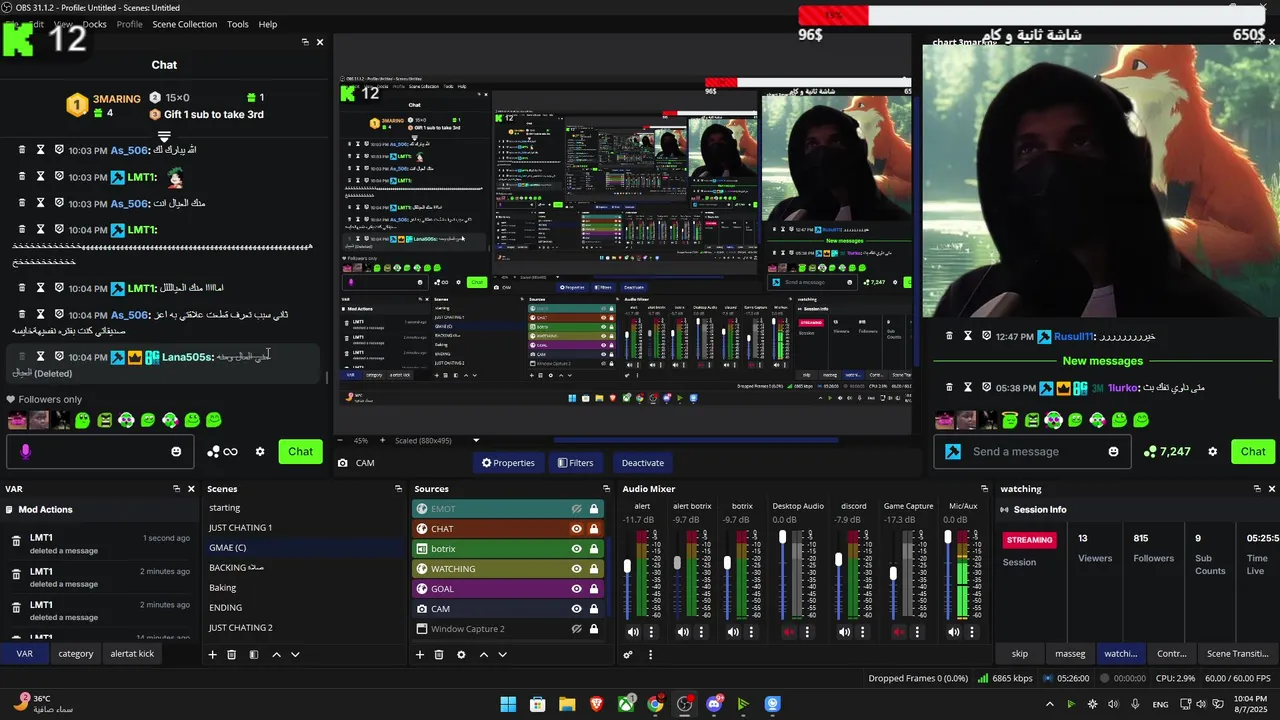This screenshot has height=720, width=1280.
Task: Click the Deactivate button
Action: click(643, 463)
